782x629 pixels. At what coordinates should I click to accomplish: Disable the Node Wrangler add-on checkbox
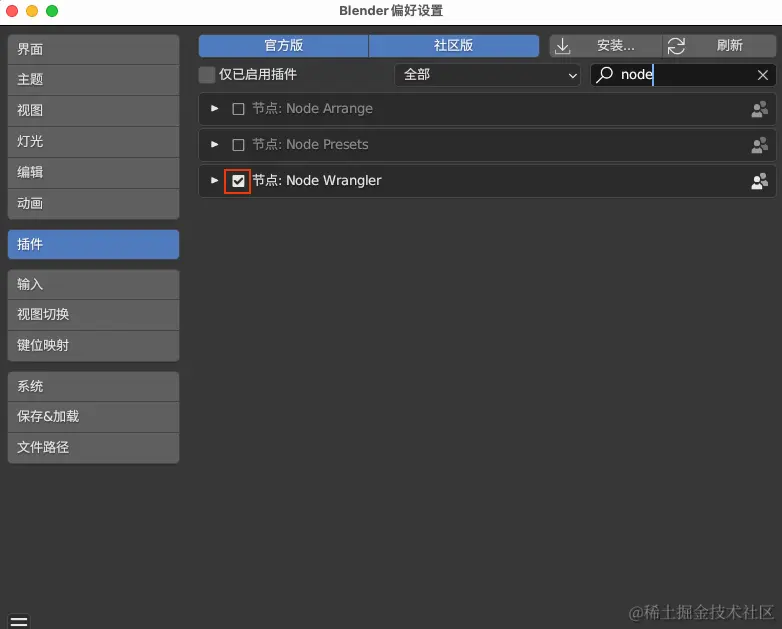(x=238, y=181)
